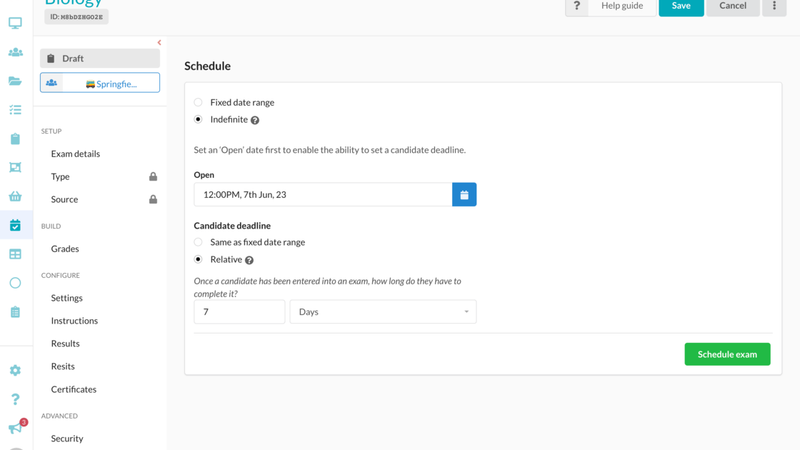Open the more options kebab menu
The height and width of the screenshot is (450, 800).
pyautogui.click(x=774, y=6)
